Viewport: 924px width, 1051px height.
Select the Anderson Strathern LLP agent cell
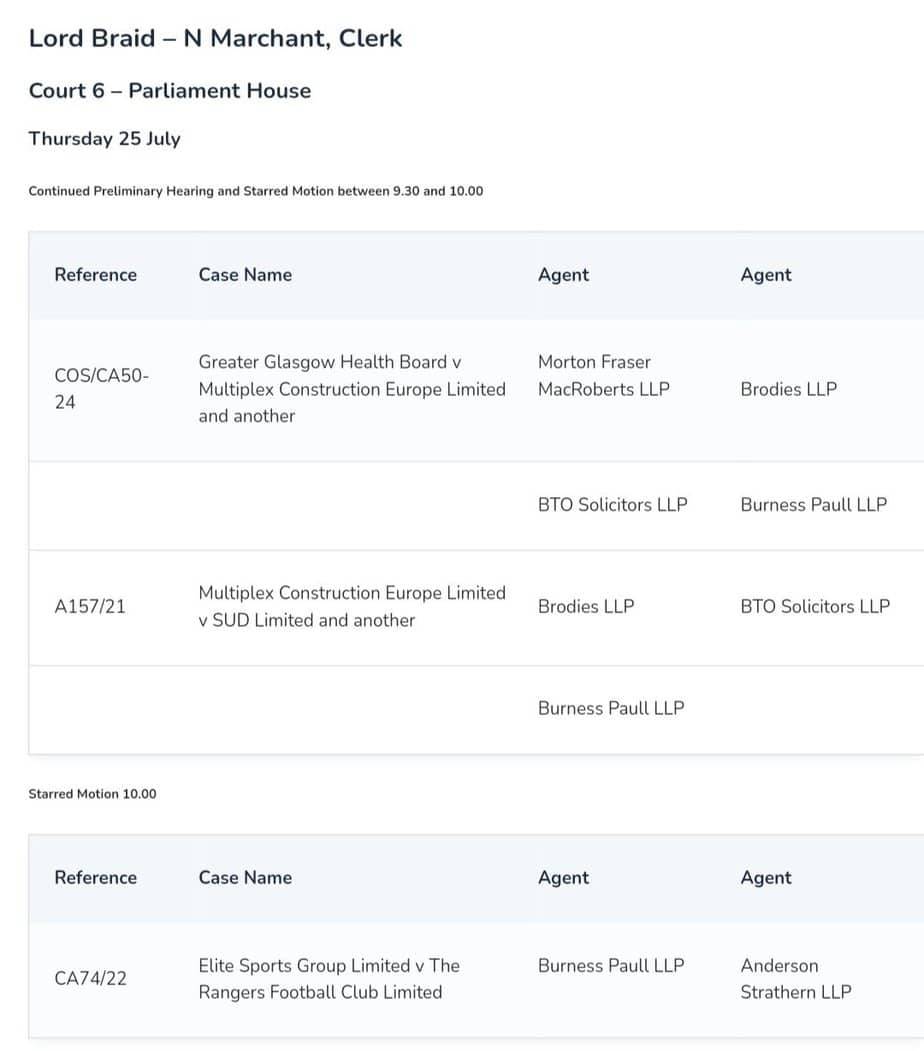click(796, 979)
